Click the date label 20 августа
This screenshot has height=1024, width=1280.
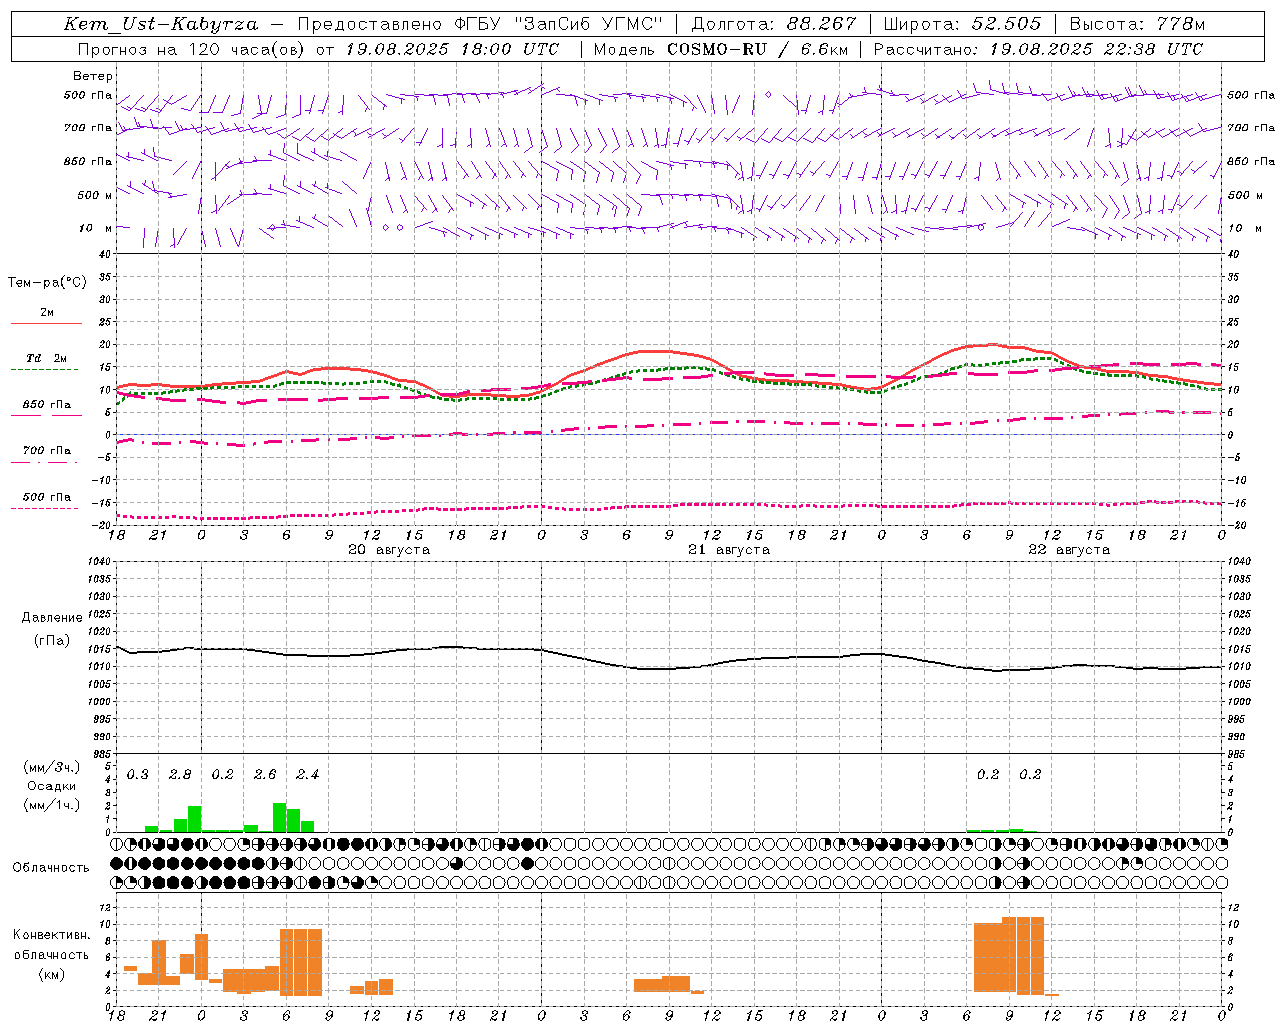coord(389,550)
